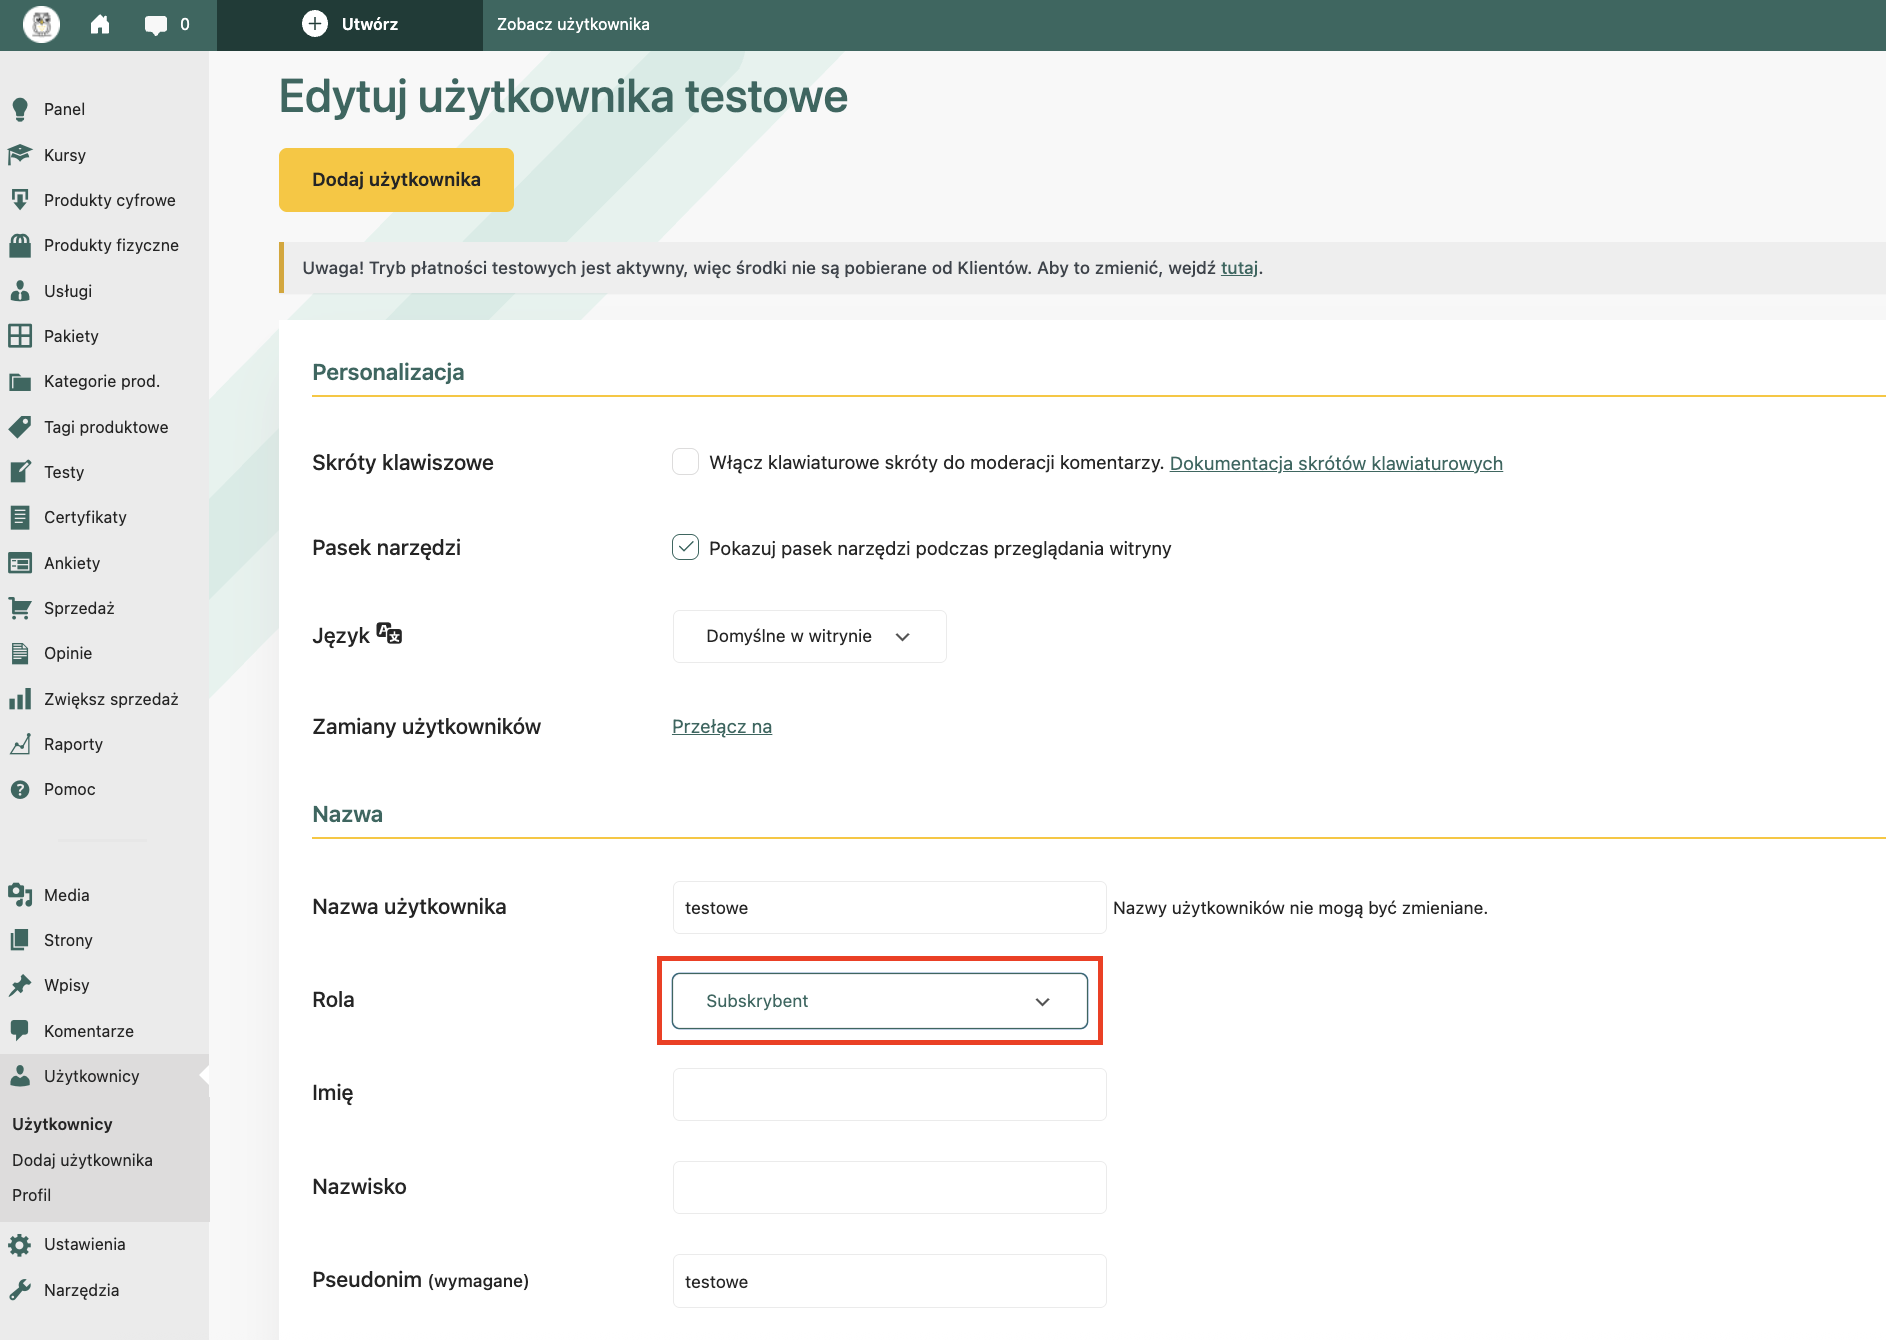Image resolution: width=1886 pixels, height=1340 pixels.
Task: Open the Dokumentacja skrótów klawiaturowych link
Action: [x=1335, y=463]
